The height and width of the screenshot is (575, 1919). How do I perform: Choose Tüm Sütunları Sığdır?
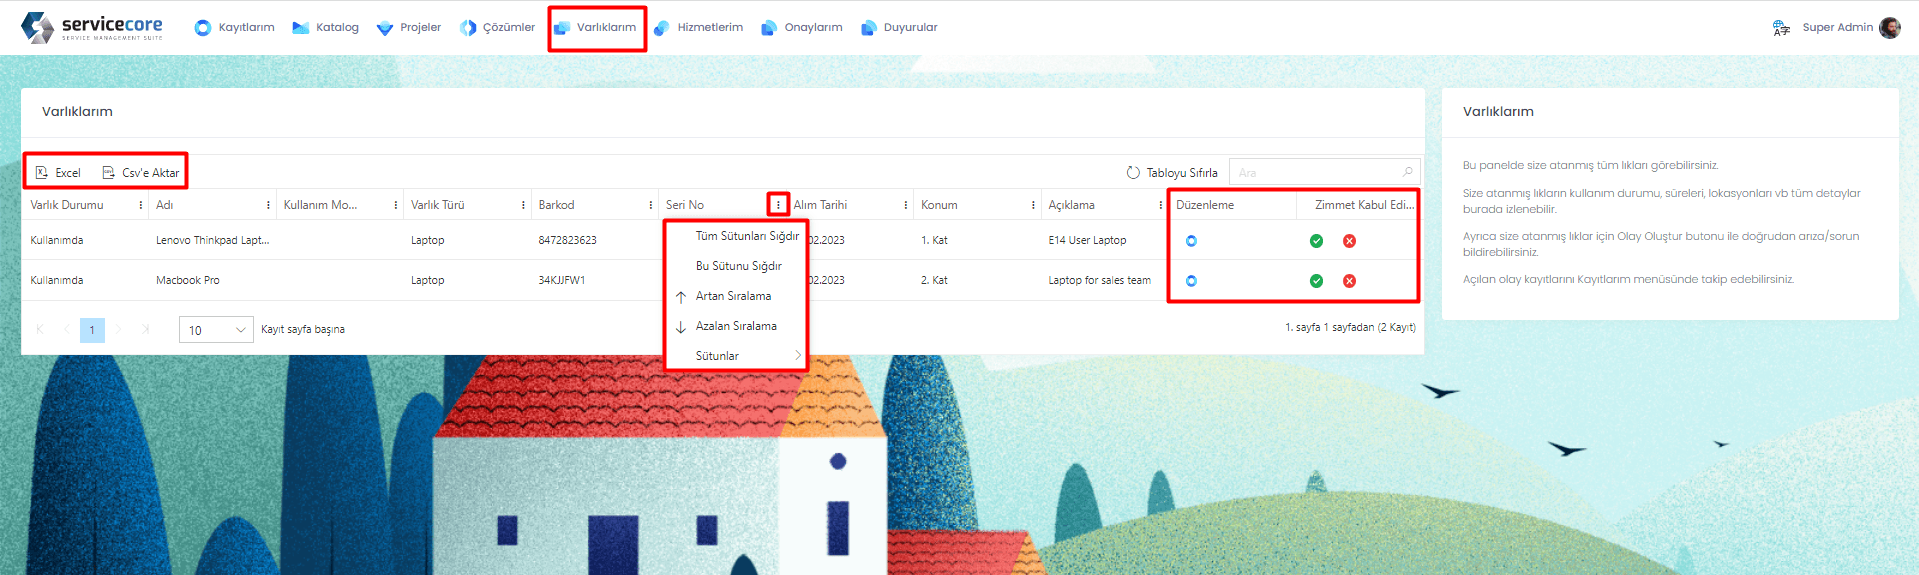point(736,236)
